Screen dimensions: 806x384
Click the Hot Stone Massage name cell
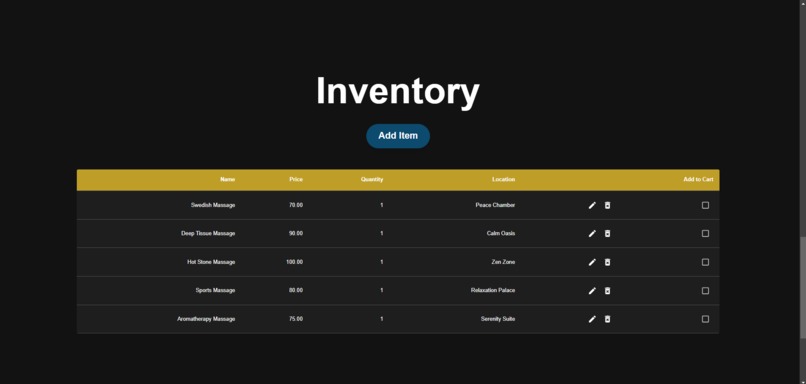[x=211, y=262]
